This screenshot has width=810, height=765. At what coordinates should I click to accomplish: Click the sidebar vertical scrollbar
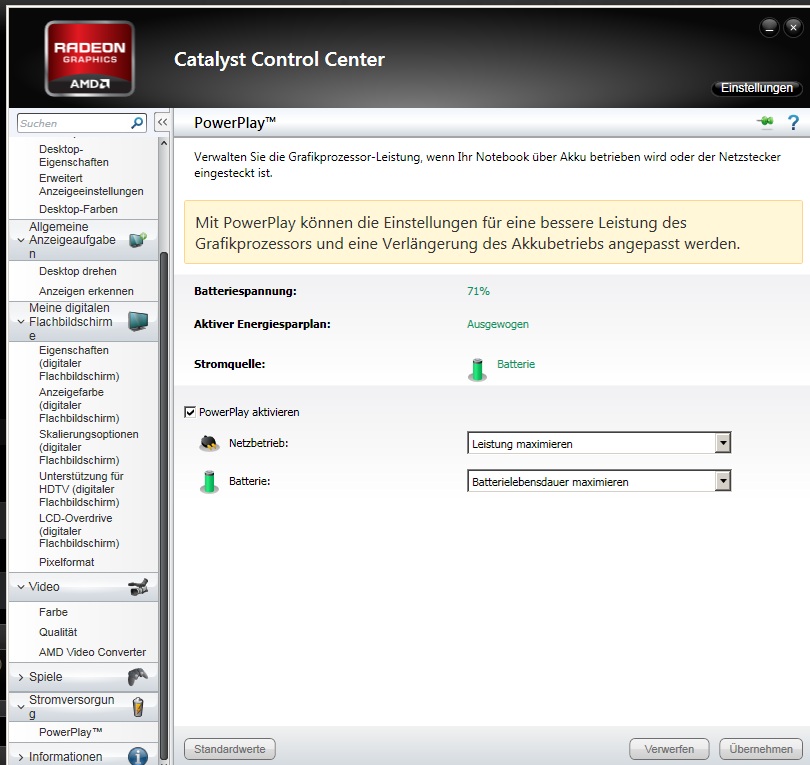click(x=164, y=506)
